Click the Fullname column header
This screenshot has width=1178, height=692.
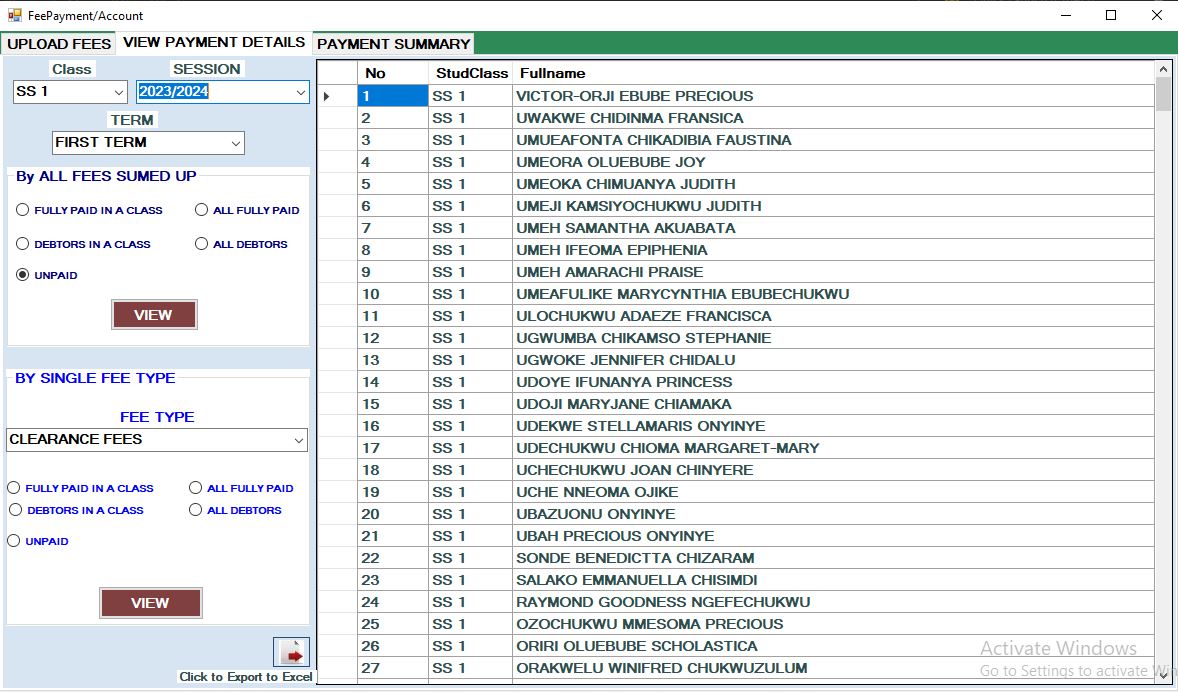coord(833,73)
